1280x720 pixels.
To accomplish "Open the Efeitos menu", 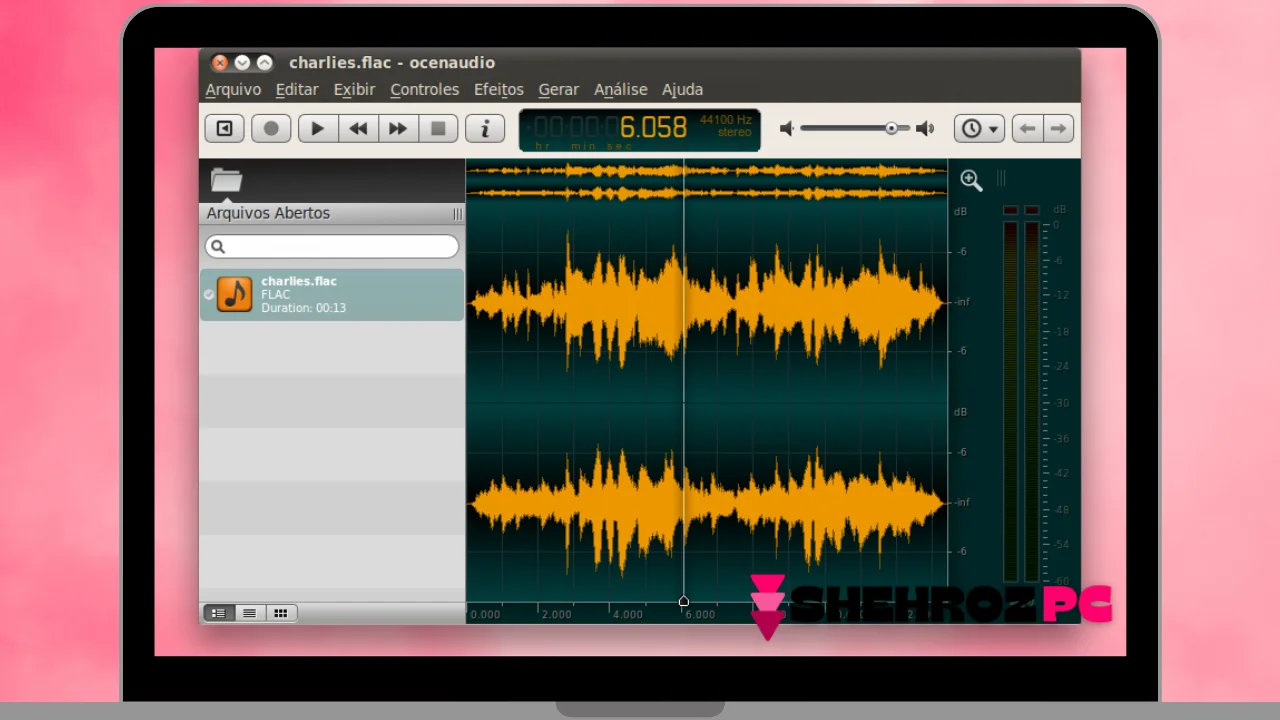I will [499, 89].
